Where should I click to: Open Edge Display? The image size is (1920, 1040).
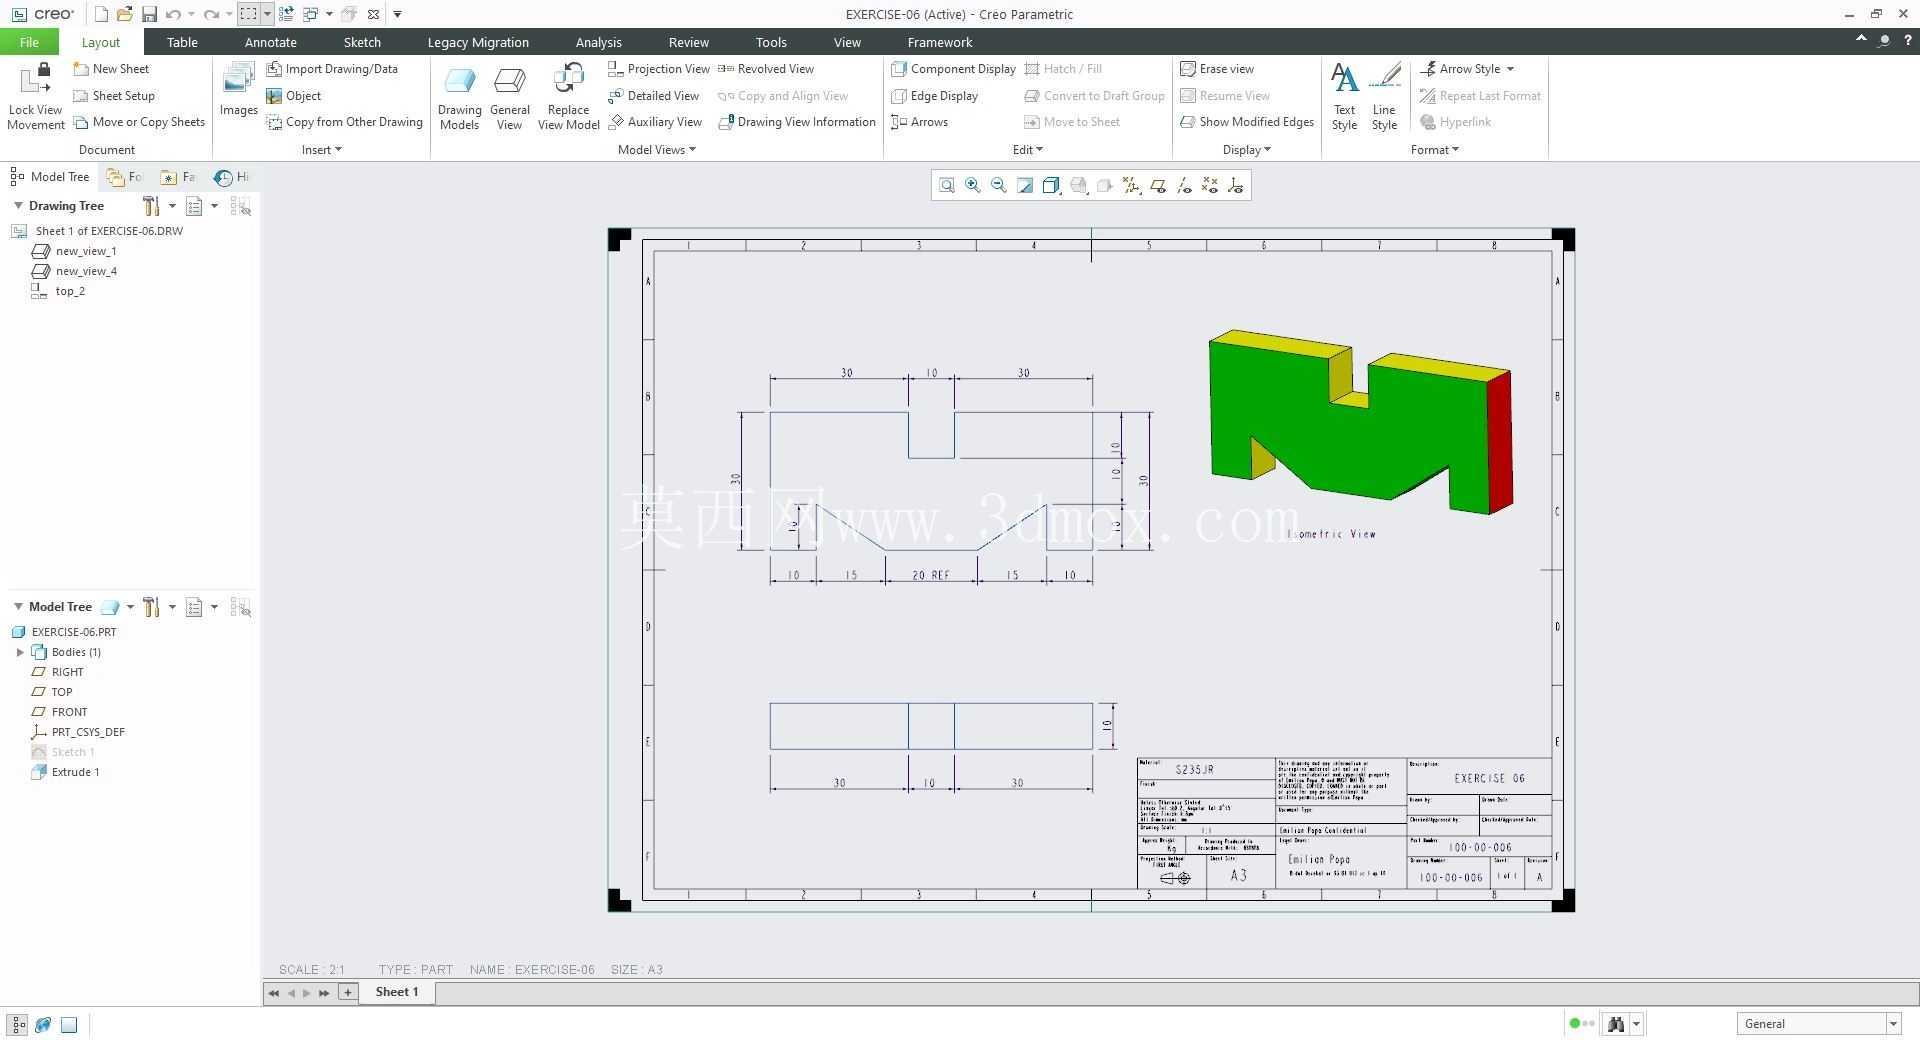point(935,96)
